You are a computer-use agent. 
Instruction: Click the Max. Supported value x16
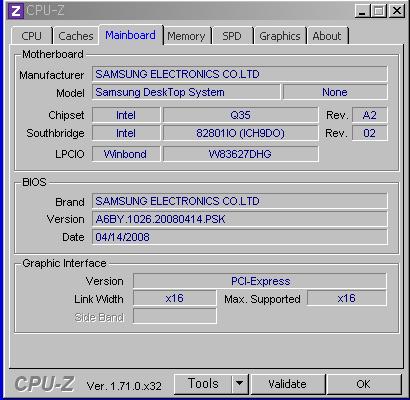(x=347, y=298)
